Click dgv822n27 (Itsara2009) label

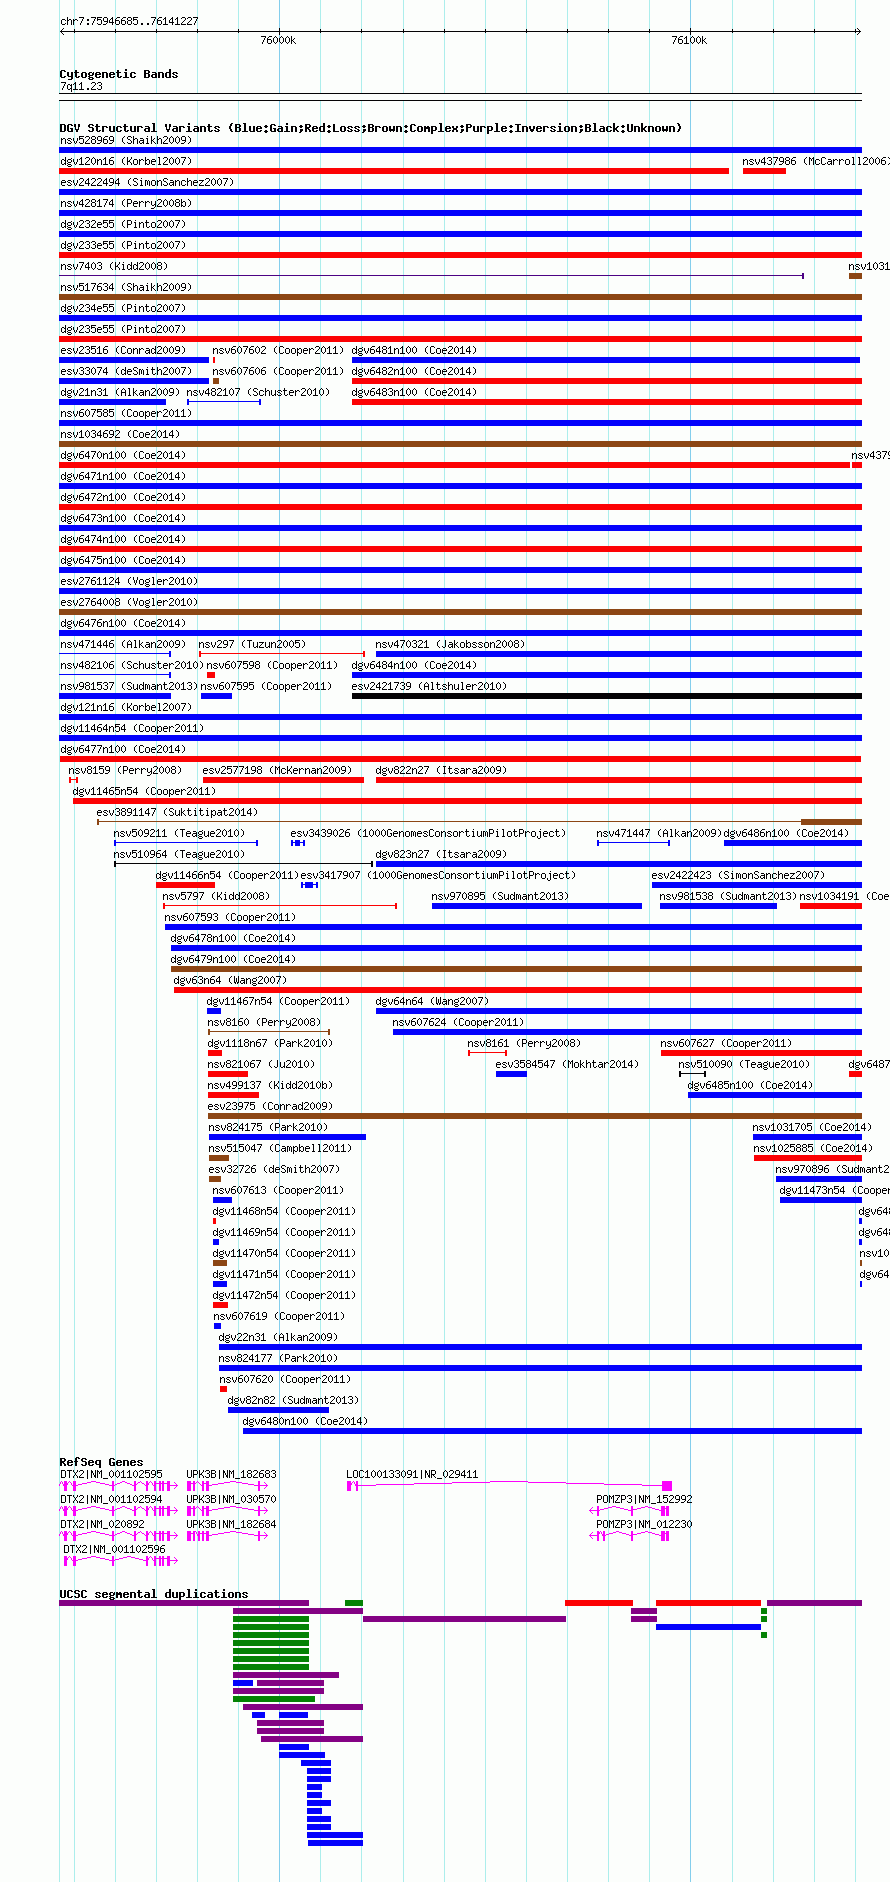point(441,770)
